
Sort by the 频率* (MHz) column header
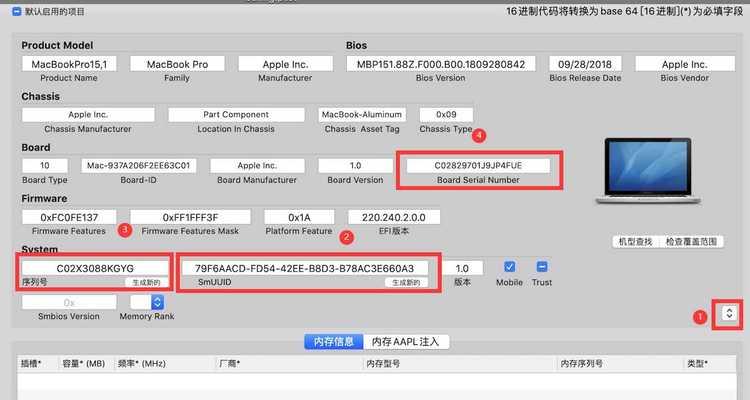165,364
